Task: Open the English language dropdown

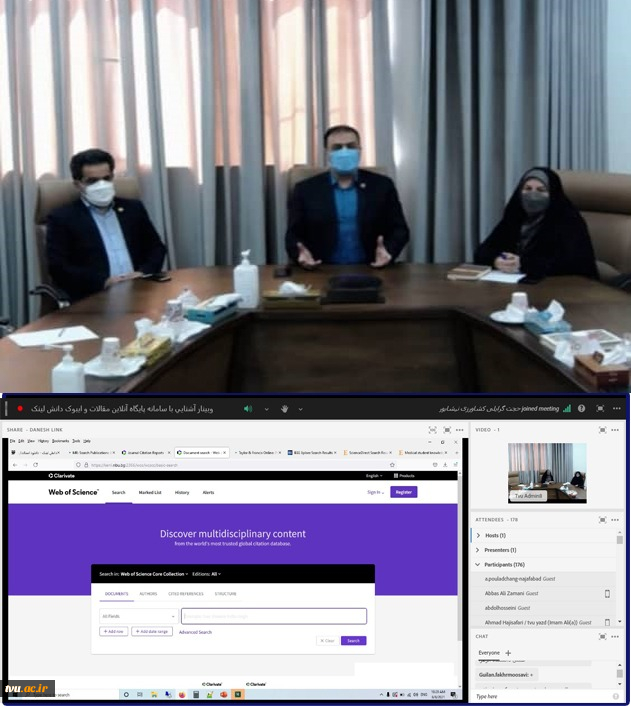Action: click(x=374, y=475)
